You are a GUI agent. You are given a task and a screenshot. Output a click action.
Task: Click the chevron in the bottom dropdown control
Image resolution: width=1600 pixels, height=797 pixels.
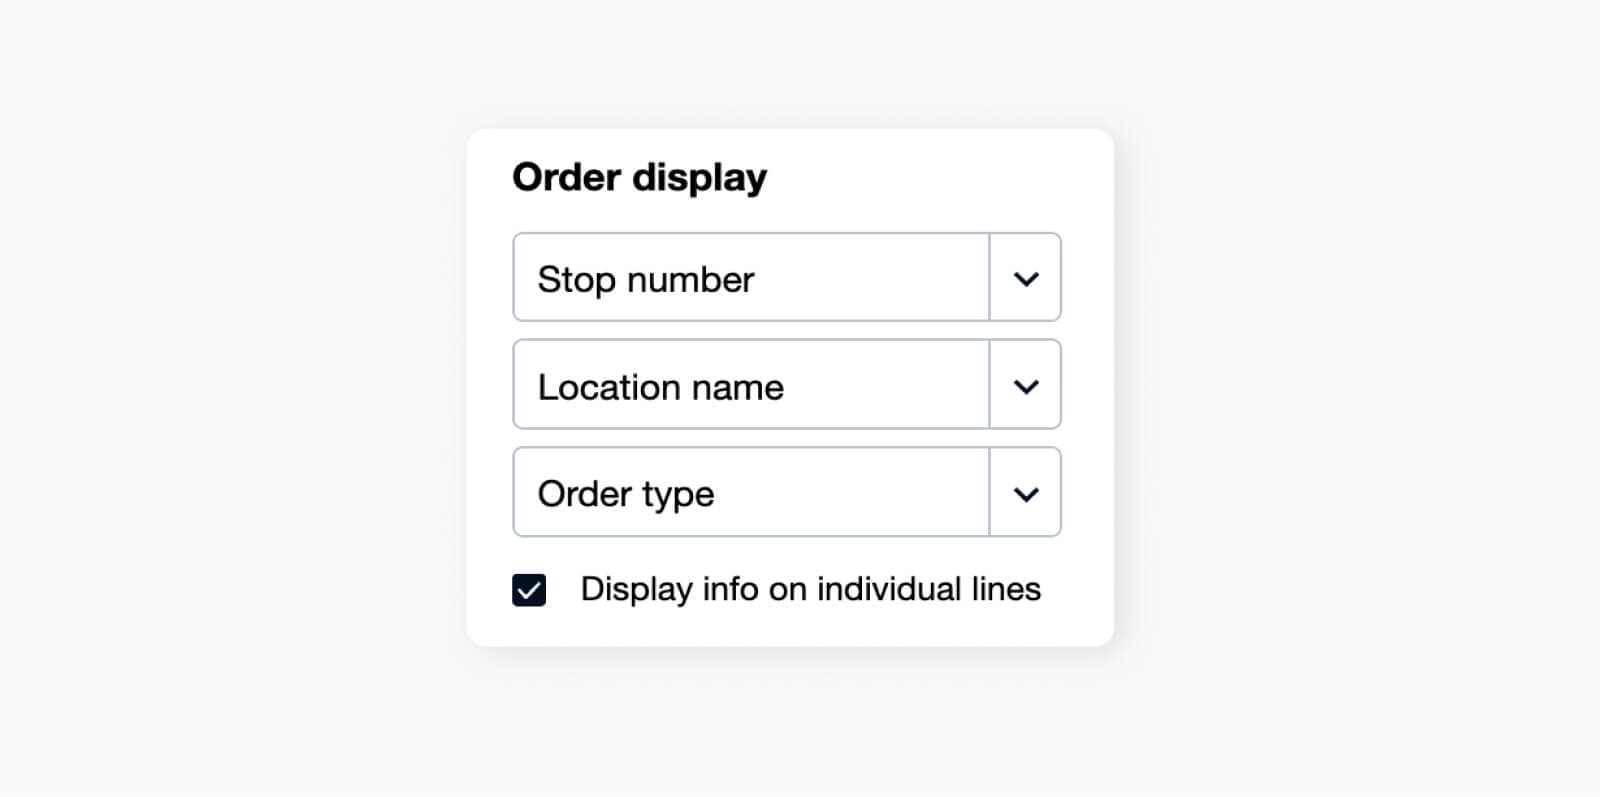(x=1025, y=492)
